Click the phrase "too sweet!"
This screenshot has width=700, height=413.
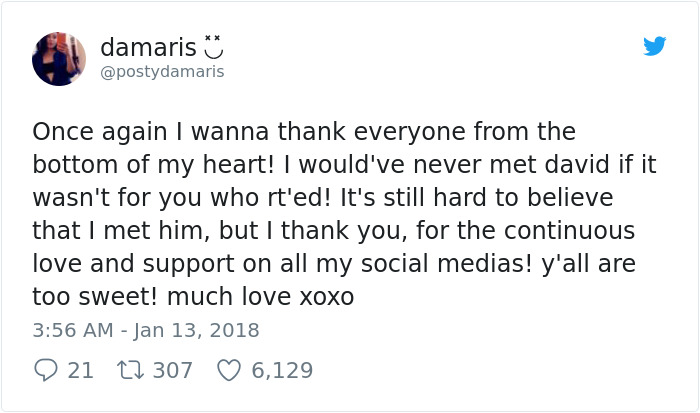click(x=89, y=296)
